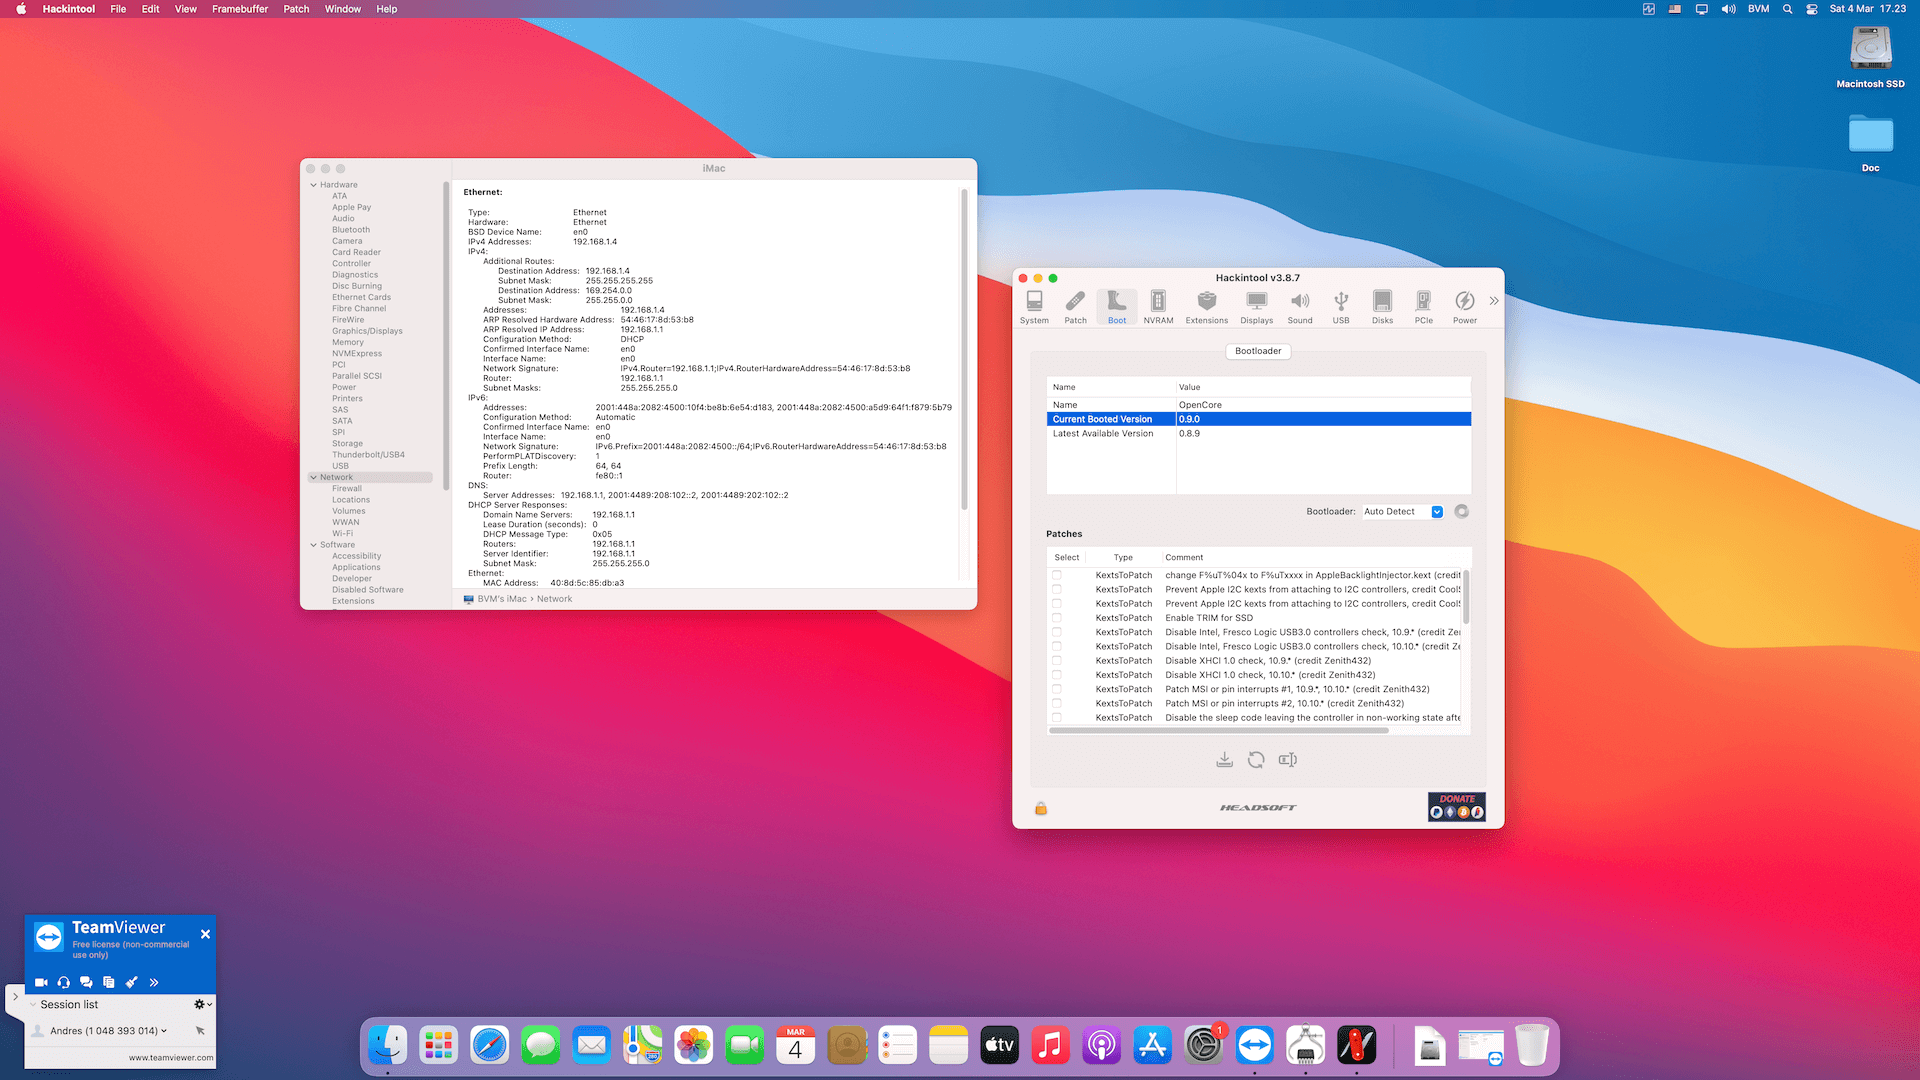This screenshot has width=1920, height=1080.
Task: Click the patches list vertical scrollbar
Action: pyautogui.click(x=1466, y=597)
